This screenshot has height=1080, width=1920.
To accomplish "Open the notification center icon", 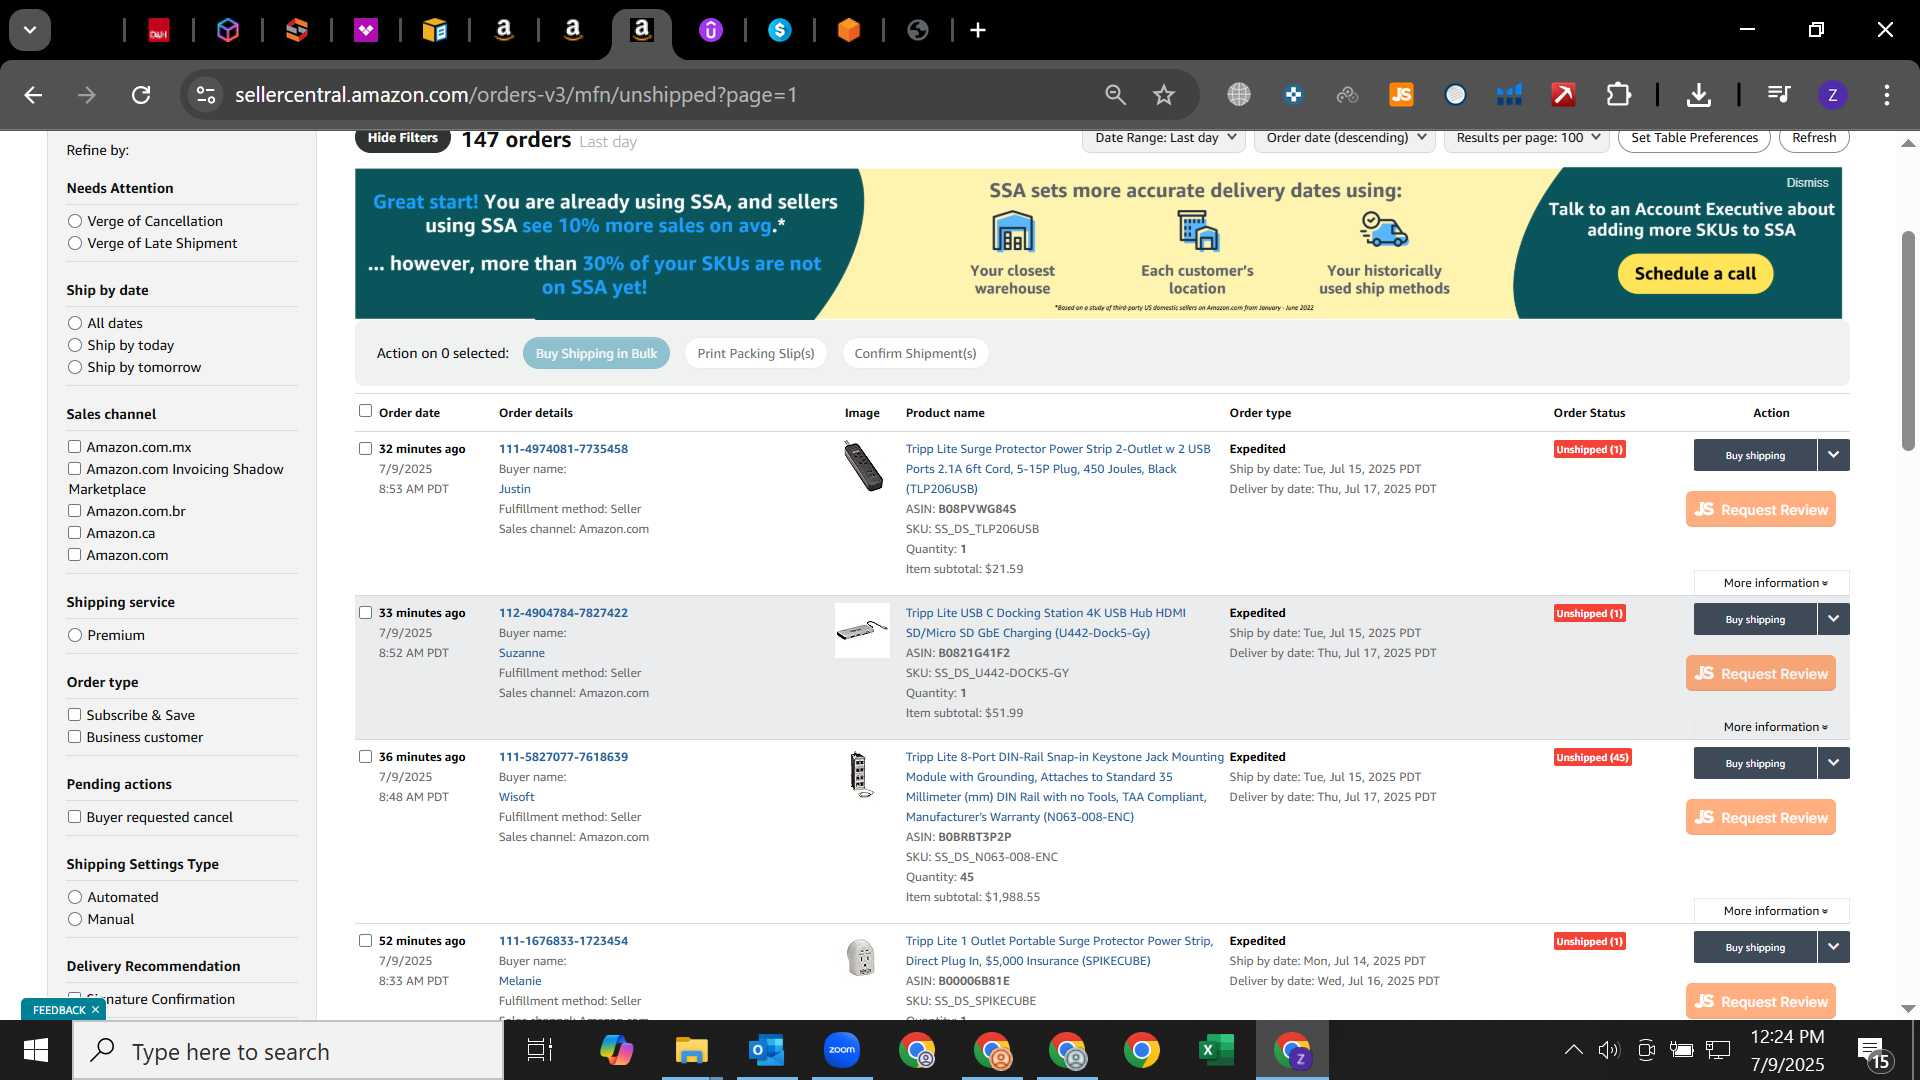I will point(1873,1051).
